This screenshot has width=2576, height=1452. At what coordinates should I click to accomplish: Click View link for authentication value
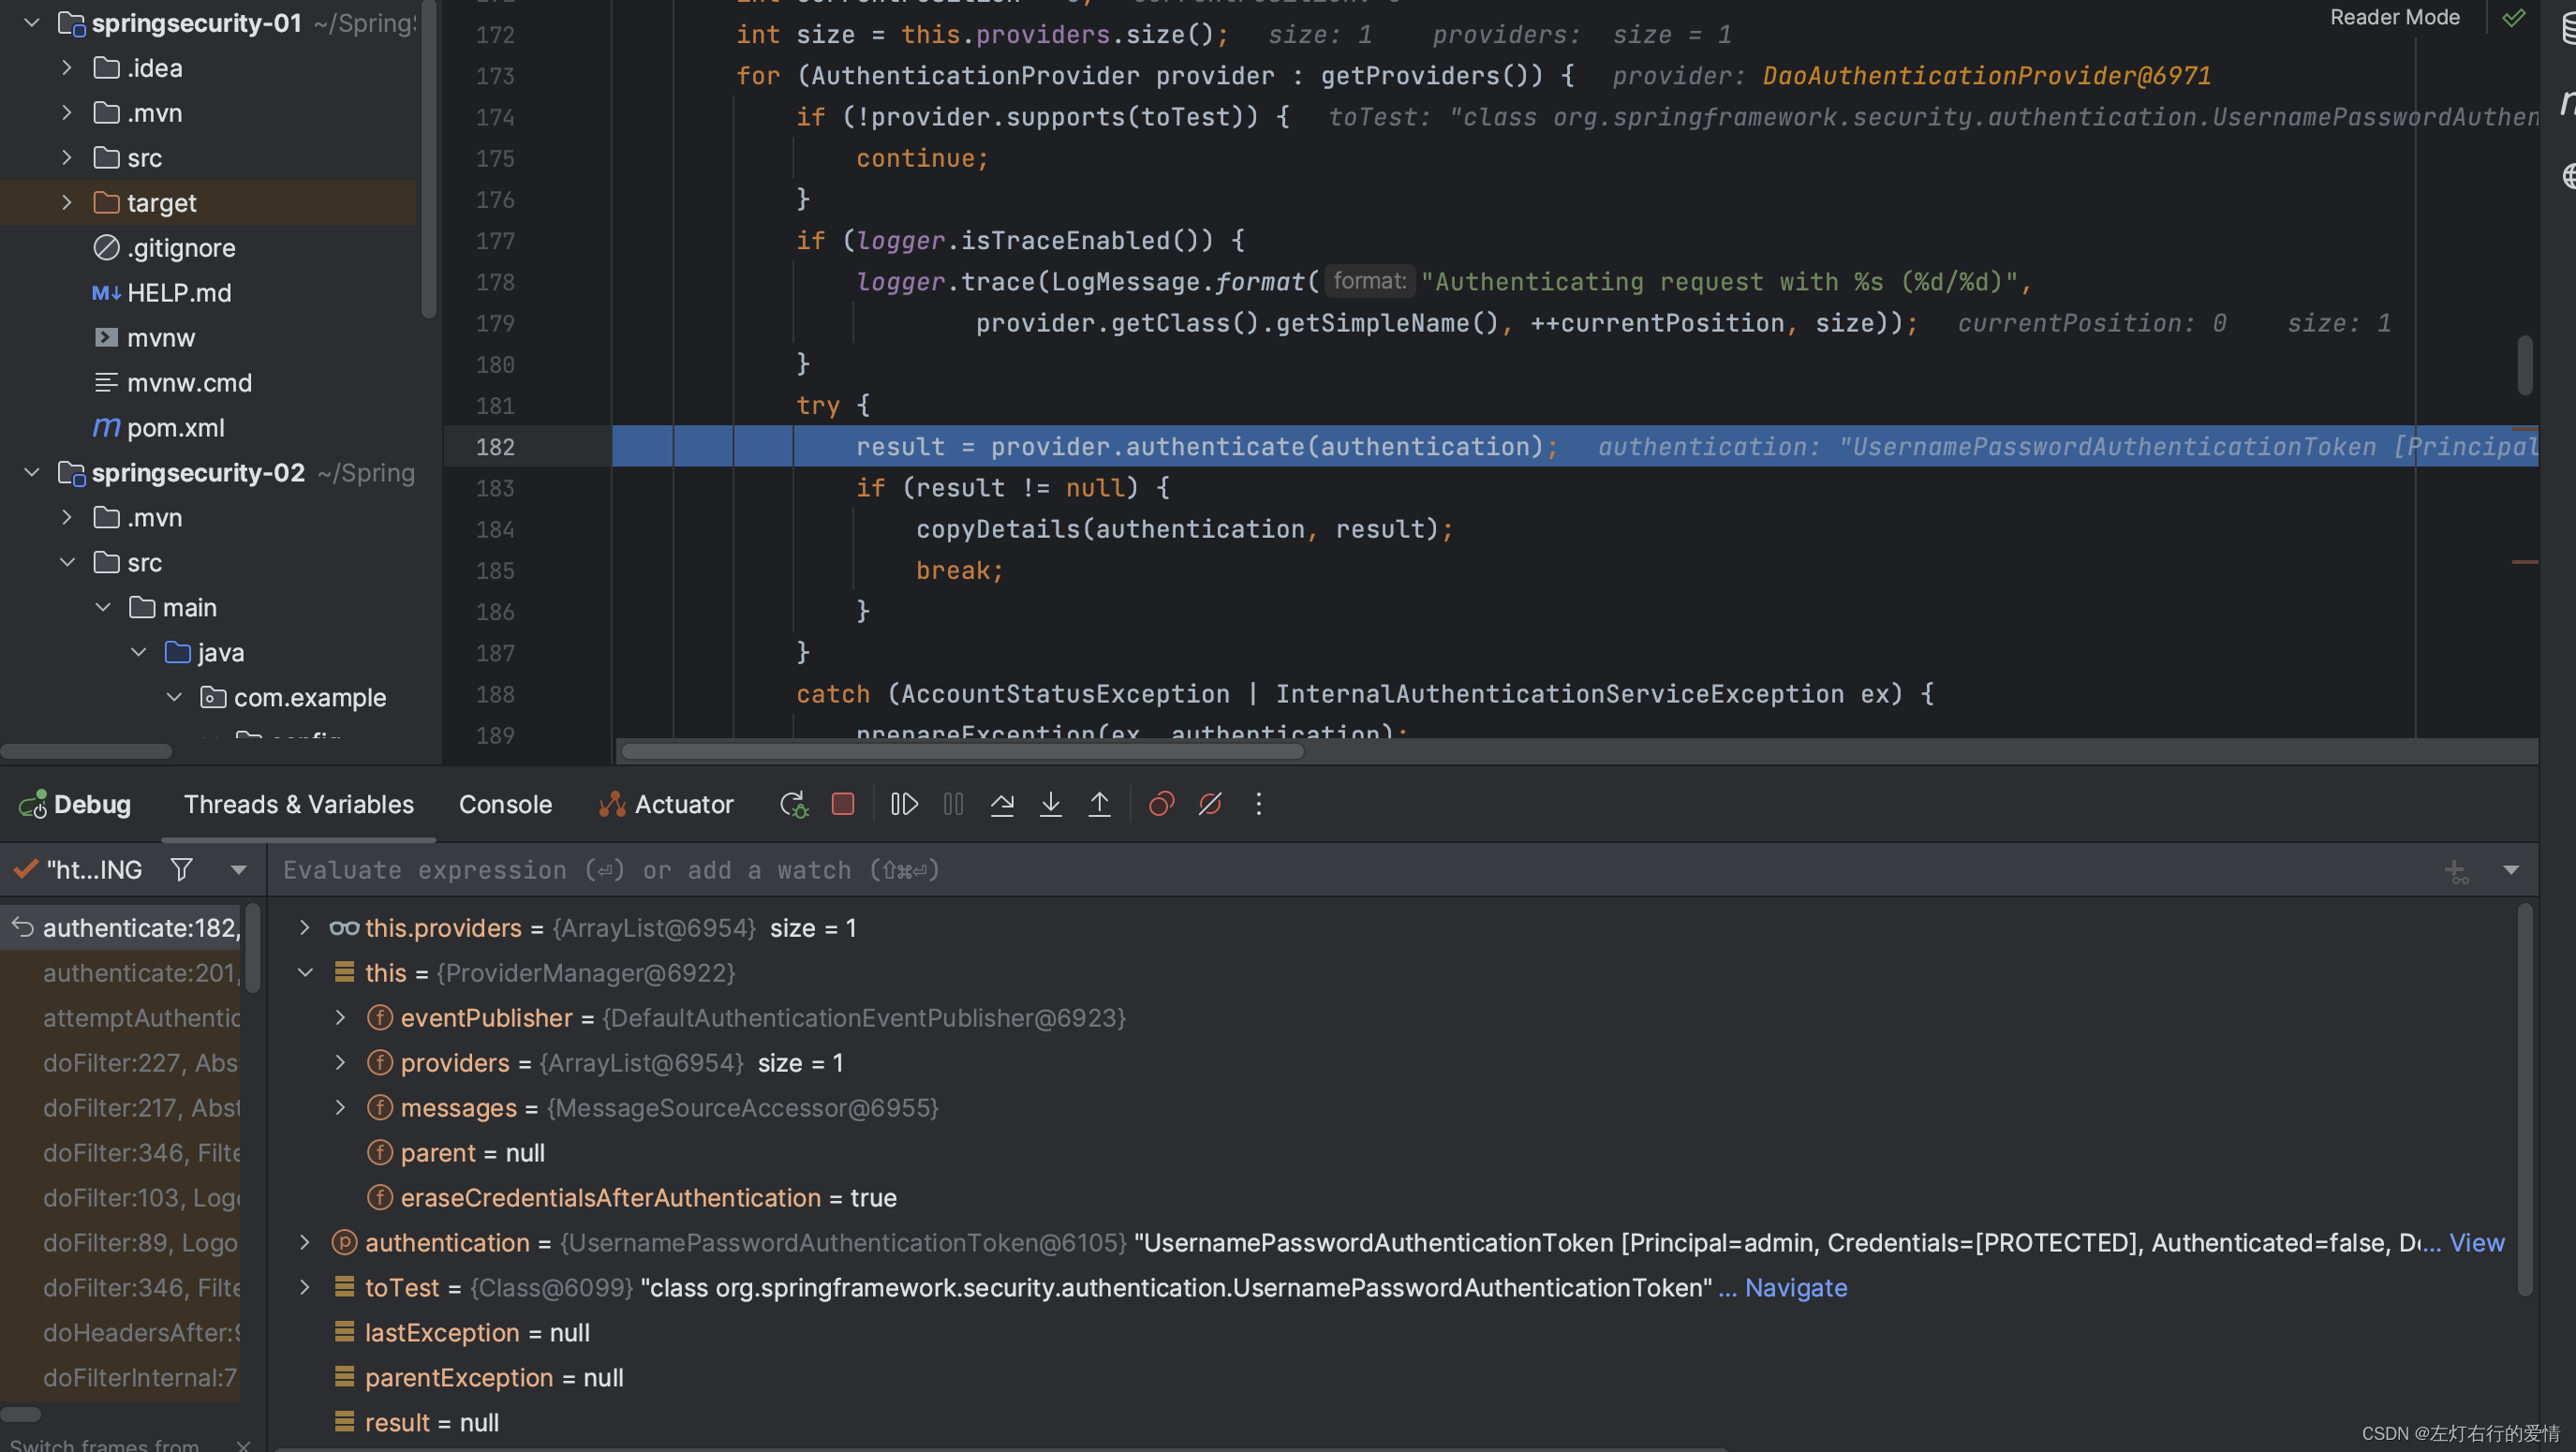(x=2476, y=1243)
